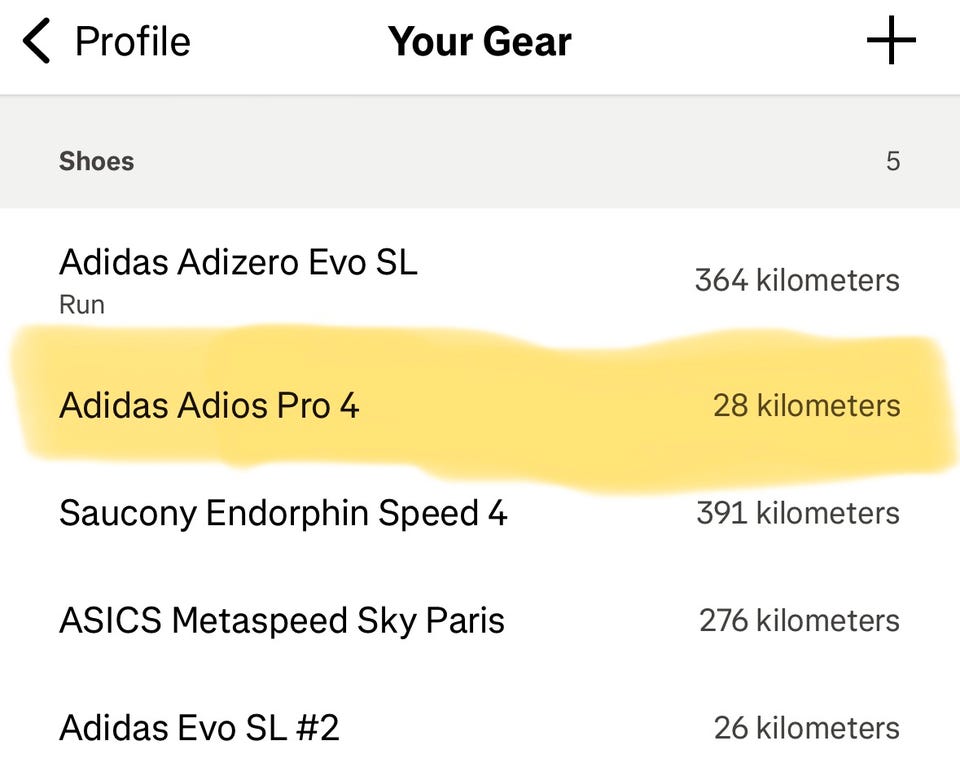
Task: Tap the 391 kilometers distance
Action: 798,513
